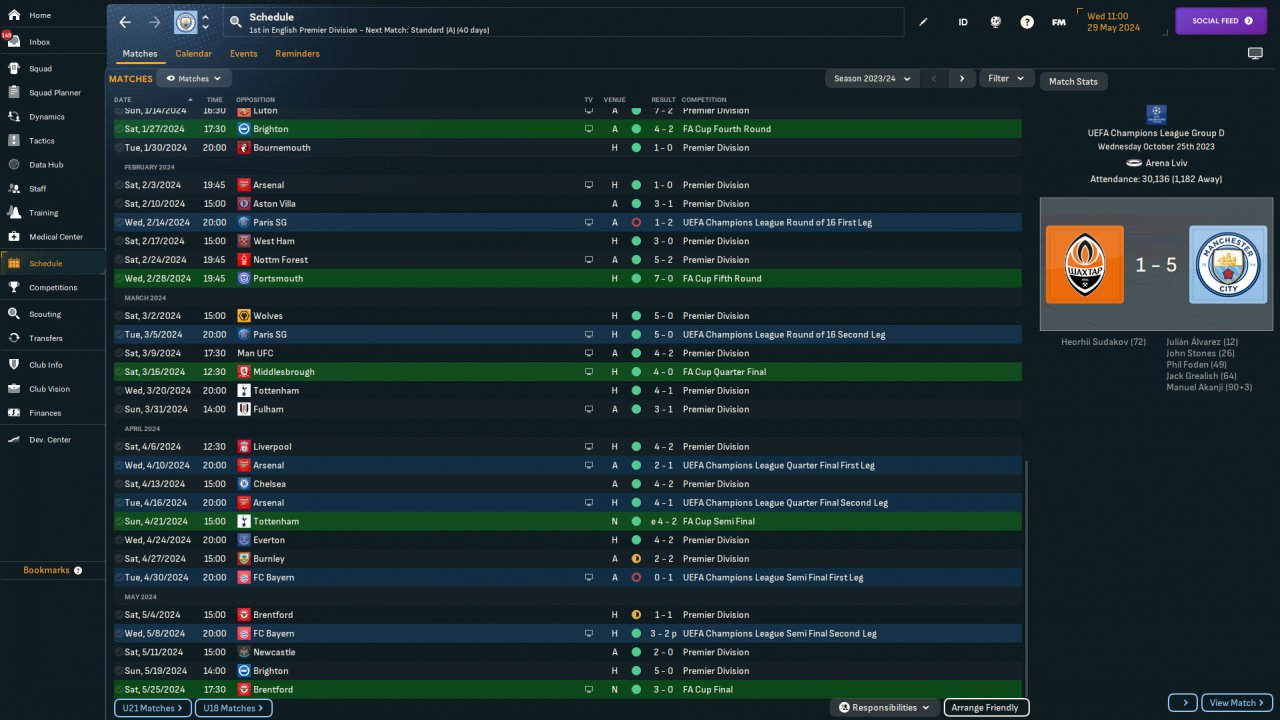Toggle the check circle on Chelsea row

click(x=119, y=484)
